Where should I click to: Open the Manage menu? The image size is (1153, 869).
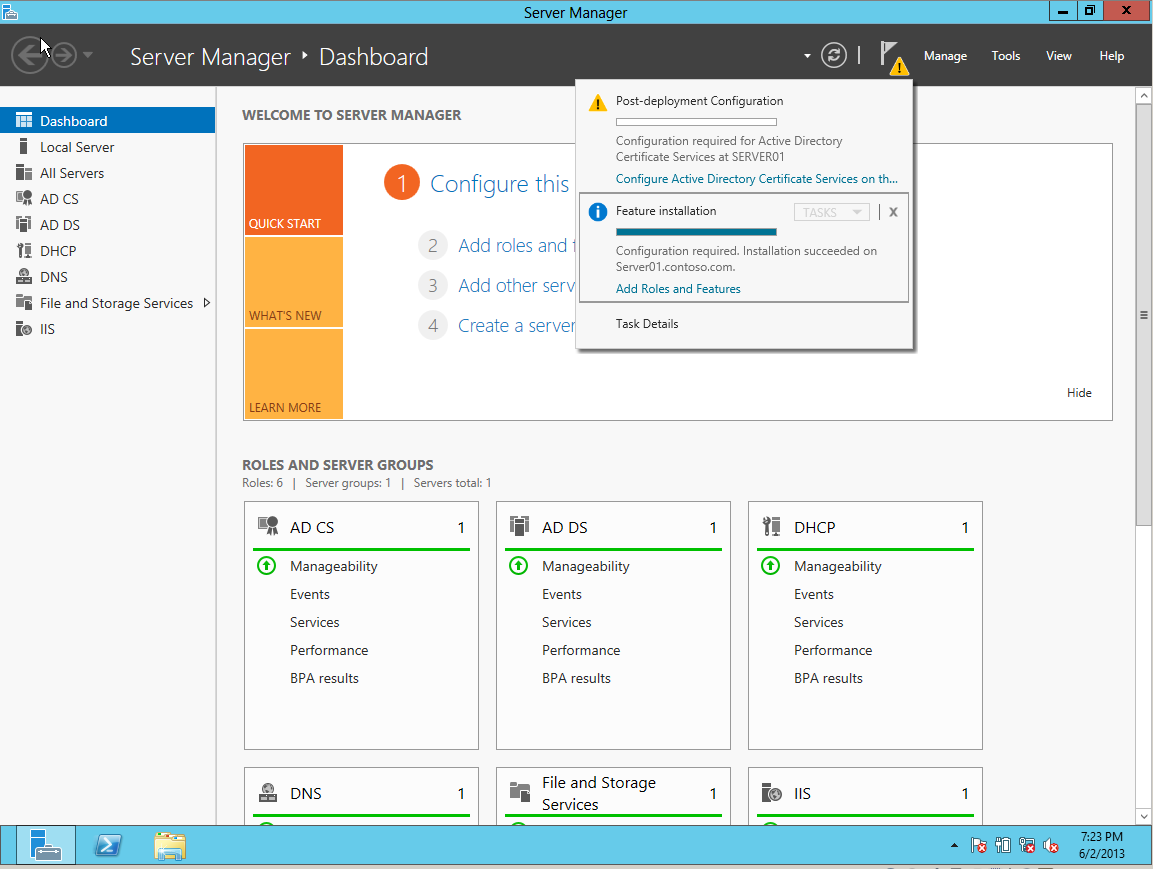click(945, 56)
